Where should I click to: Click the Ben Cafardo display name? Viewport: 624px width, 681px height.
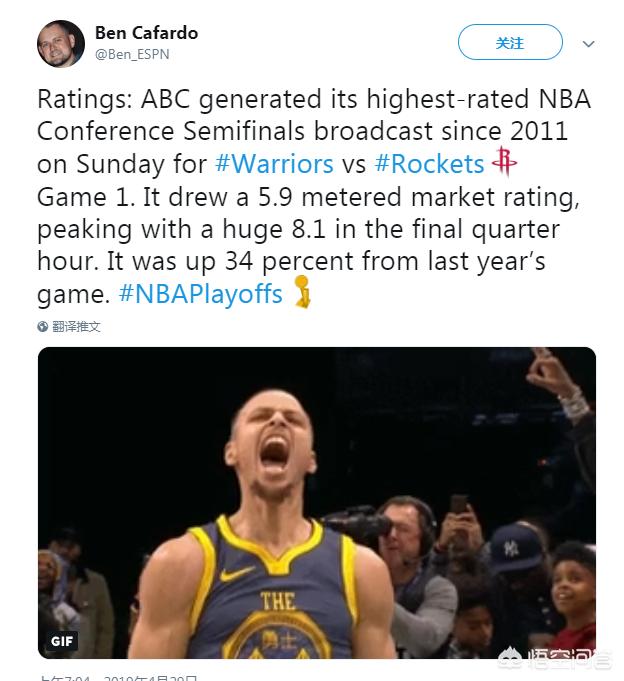(146, 33)
